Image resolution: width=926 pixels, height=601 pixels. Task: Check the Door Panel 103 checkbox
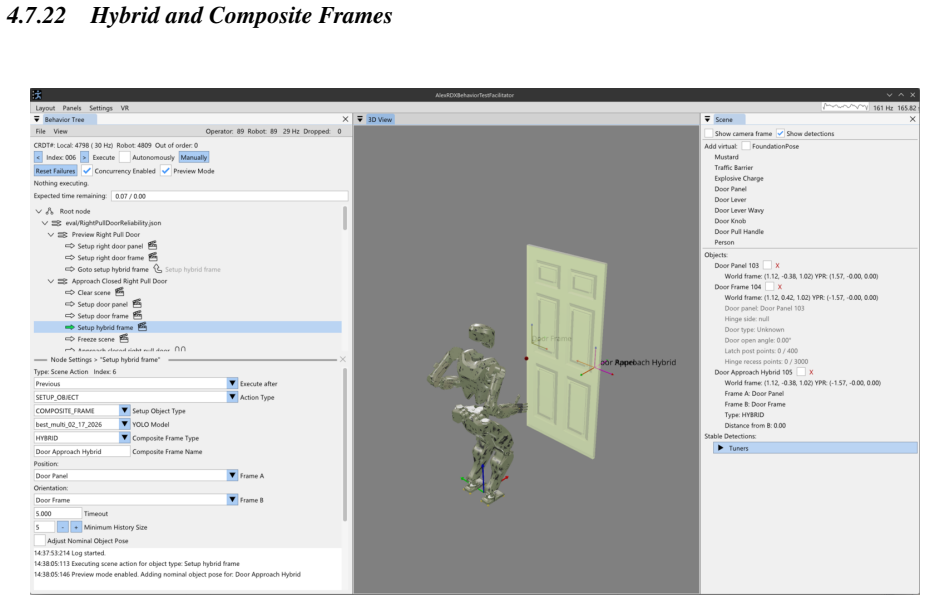tap(767, 265)
